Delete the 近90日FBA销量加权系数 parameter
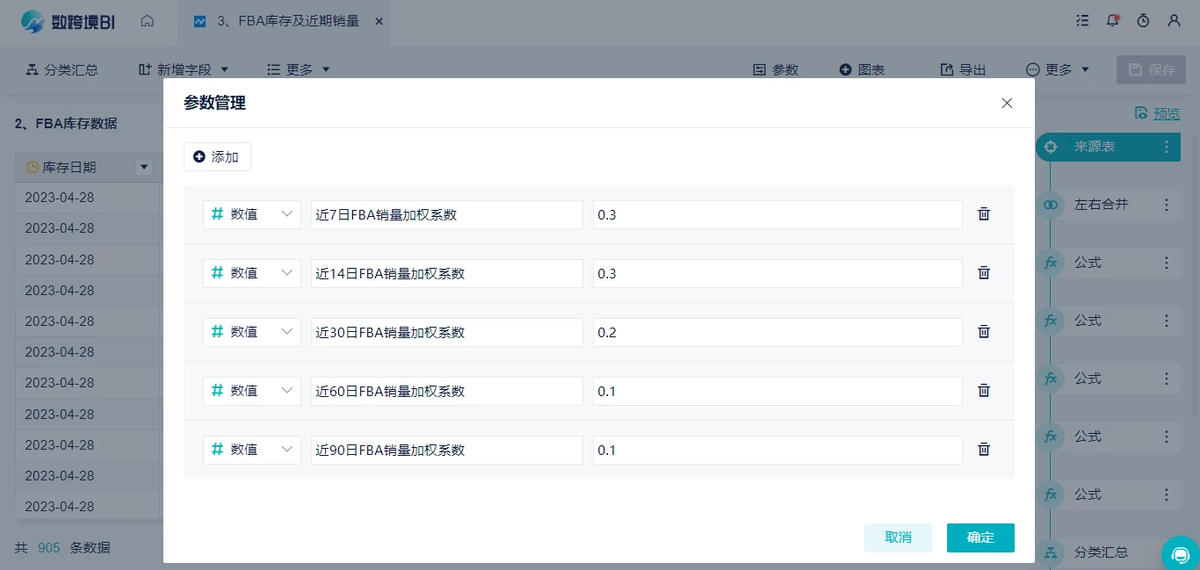1200x570 pixels. [x=984, y=450]
